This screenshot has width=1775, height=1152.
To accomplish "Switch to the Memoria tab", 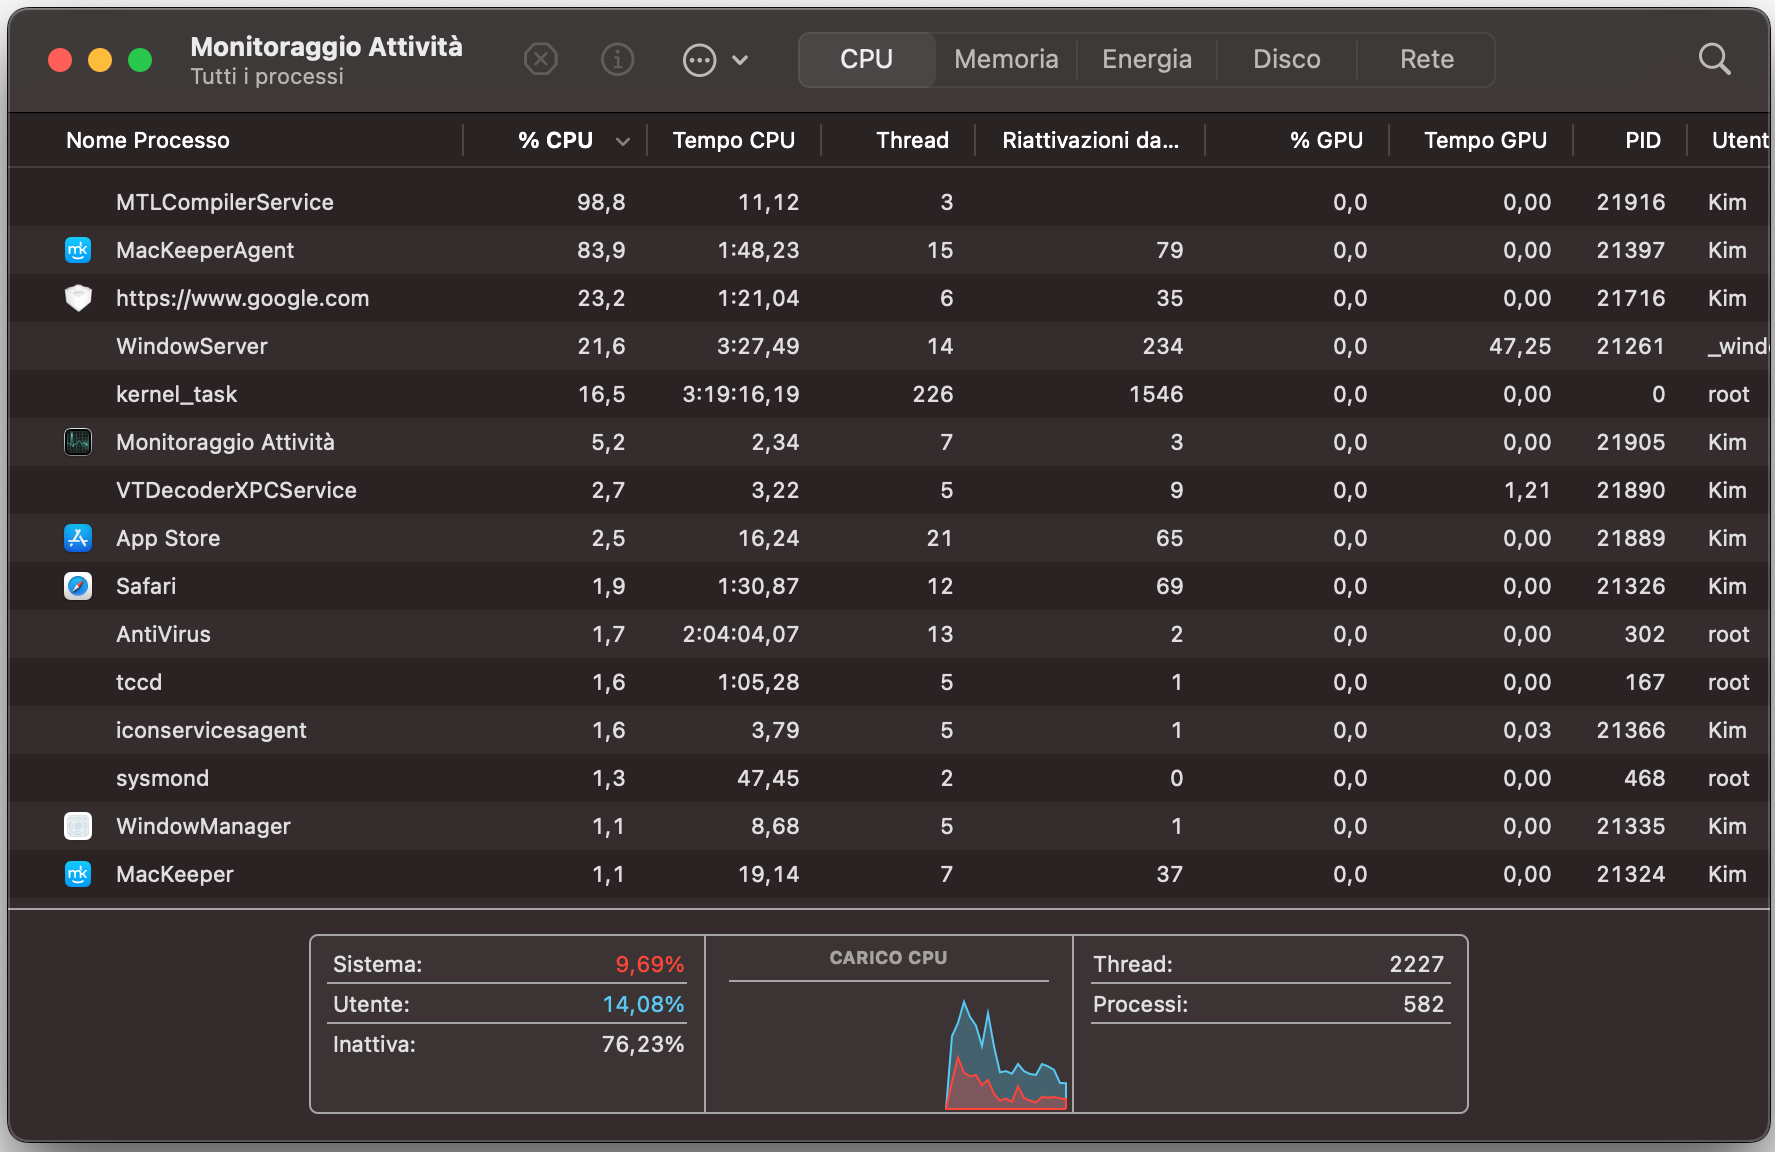I will click(1005, 60).
